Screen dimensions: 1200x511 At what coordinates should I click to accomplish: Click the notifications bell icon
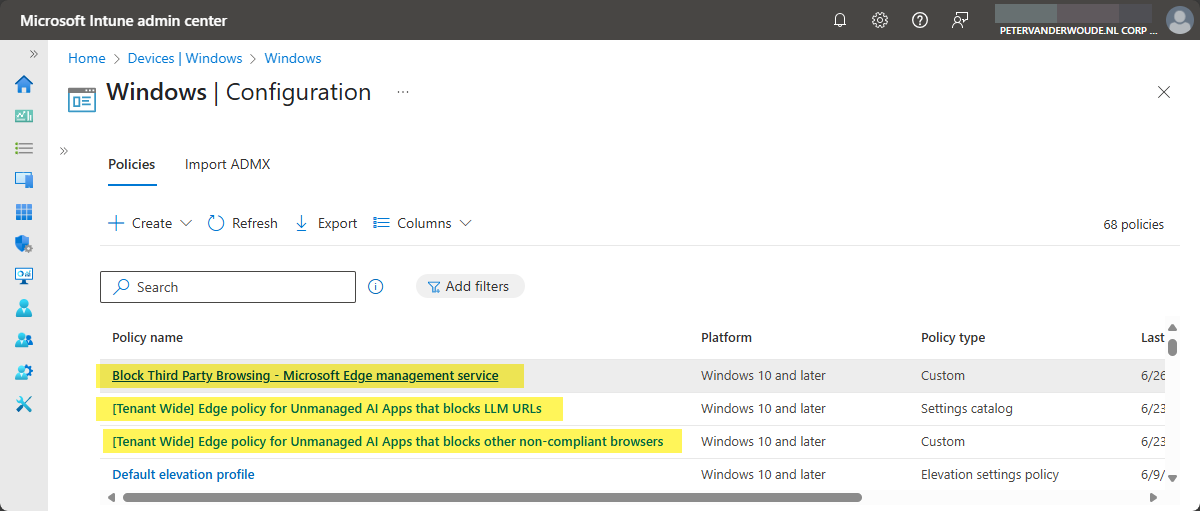(x=840, y=20)
